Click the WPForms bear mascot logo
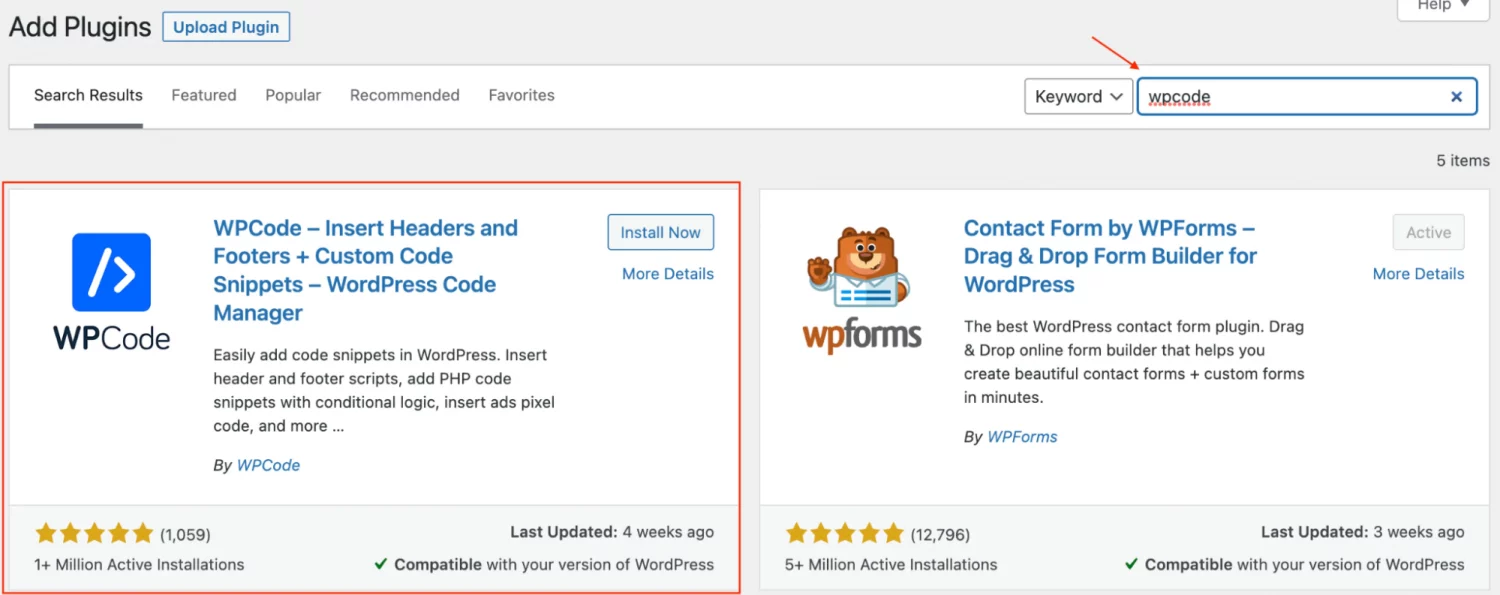This screenshot has height=595, width=1500. (861, 291)
